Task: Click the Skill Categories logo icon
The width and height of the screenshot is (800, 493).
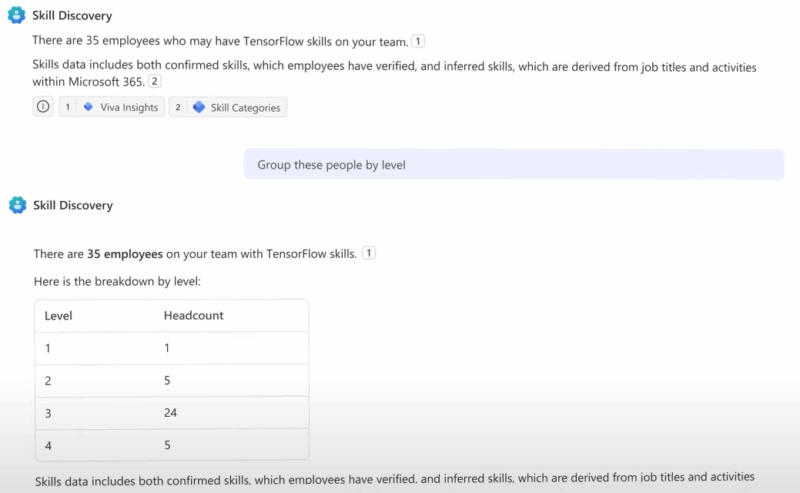Action: (199, 107)
